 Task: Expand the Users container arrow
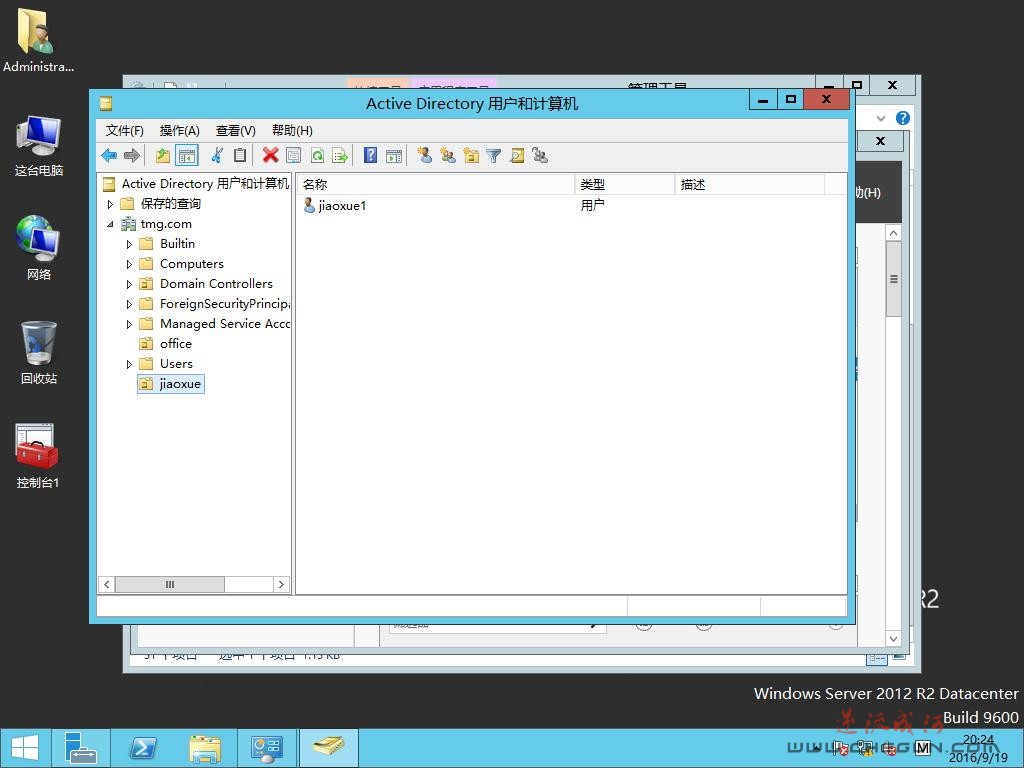tap(129, 364)
